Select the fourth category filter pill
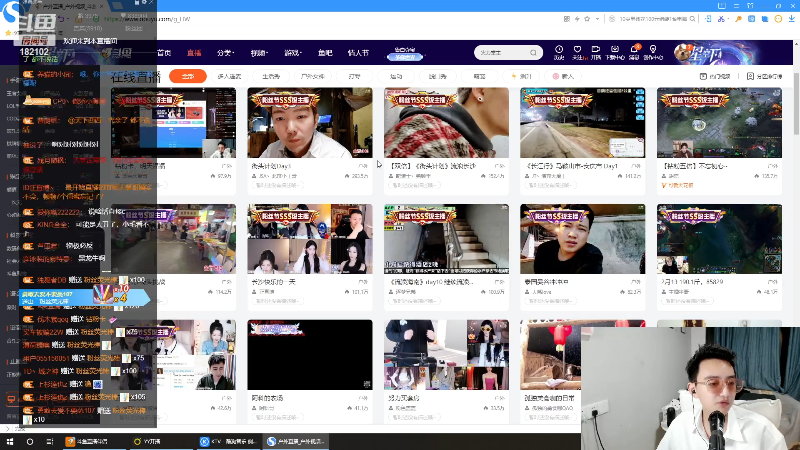Image resolution: width=800 pixels, height=450 pixels. (313, 76)
